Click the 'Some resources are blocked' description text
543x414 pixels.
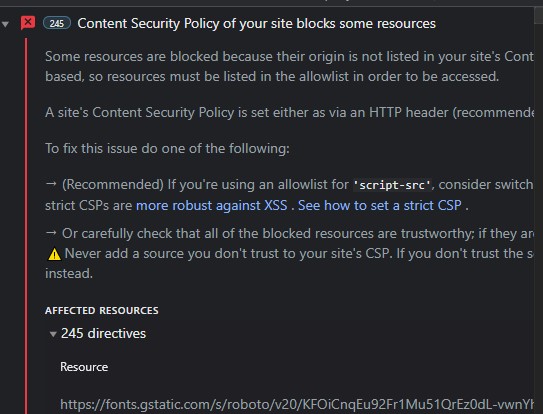[289, 66]
